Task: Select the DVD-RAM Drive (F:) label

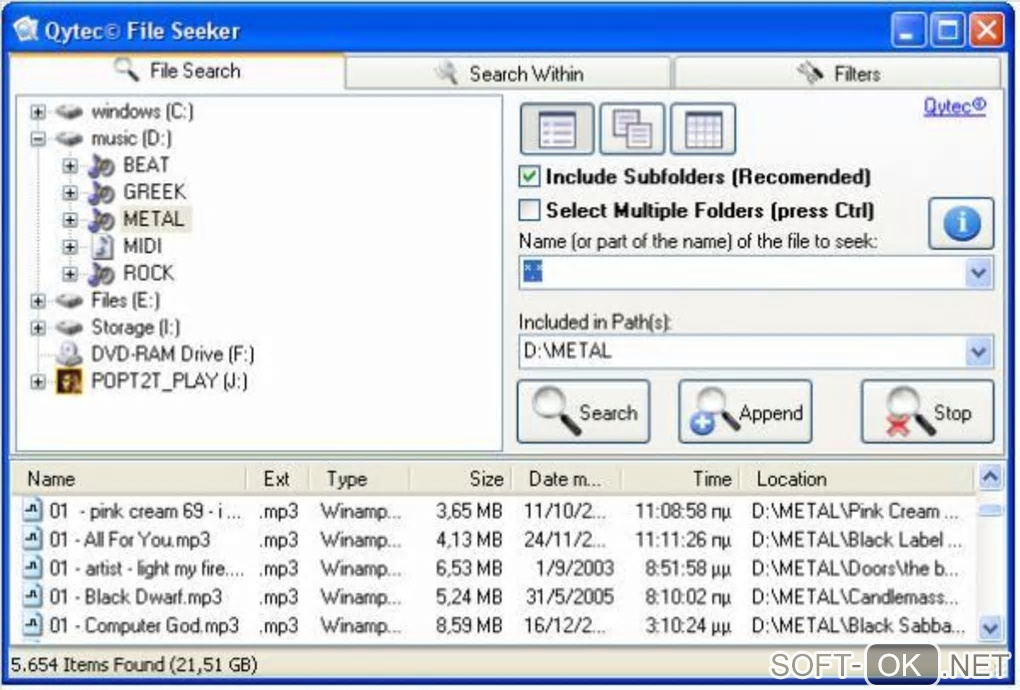Action: tap(172, 354)
